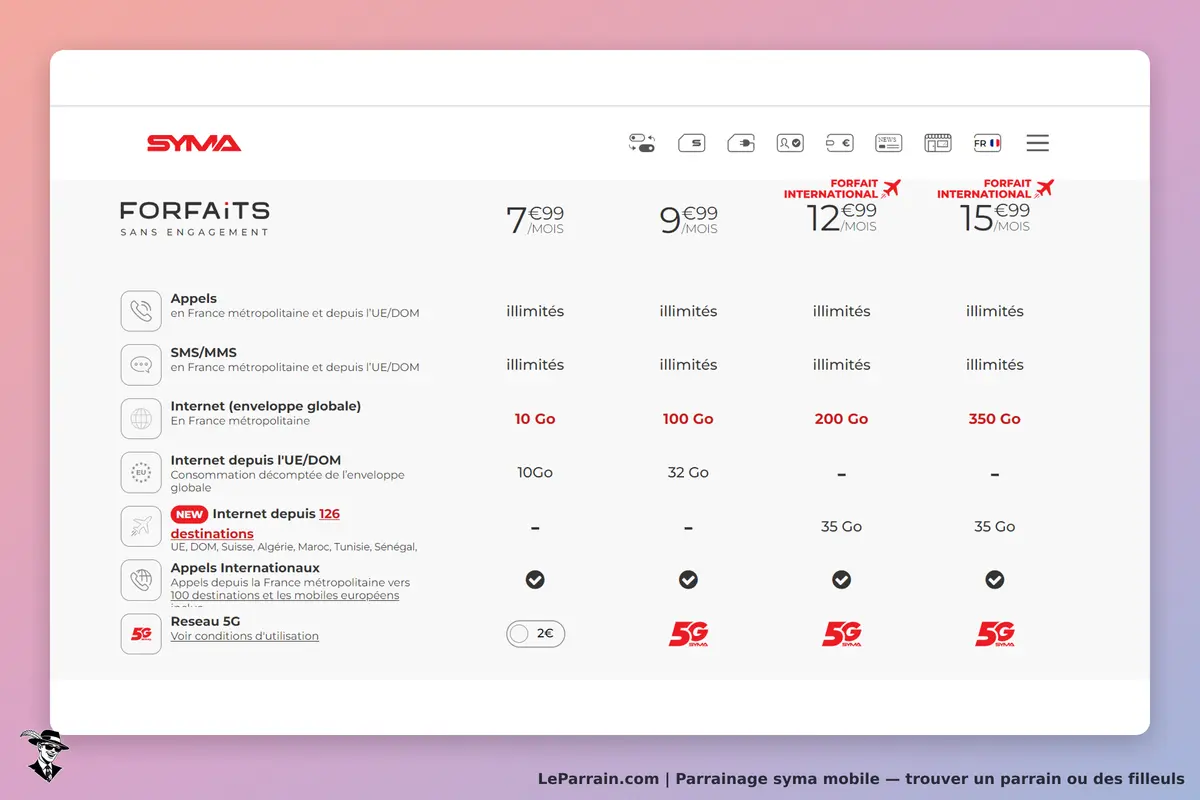This screenshot has height=800, width=1200.
Task: Click the store locator shop icon
Action: coord(938,143)
